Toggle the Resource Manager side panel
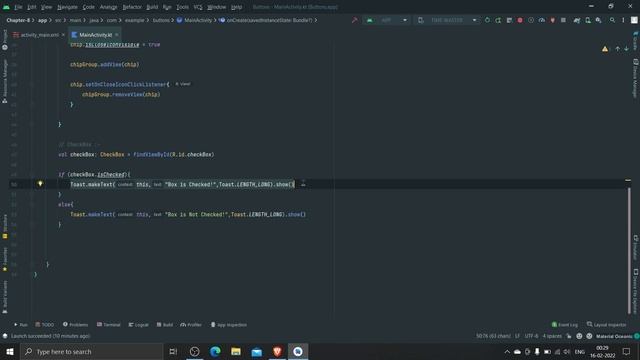Viewport: 640px width, 360px height. point(5,81)
